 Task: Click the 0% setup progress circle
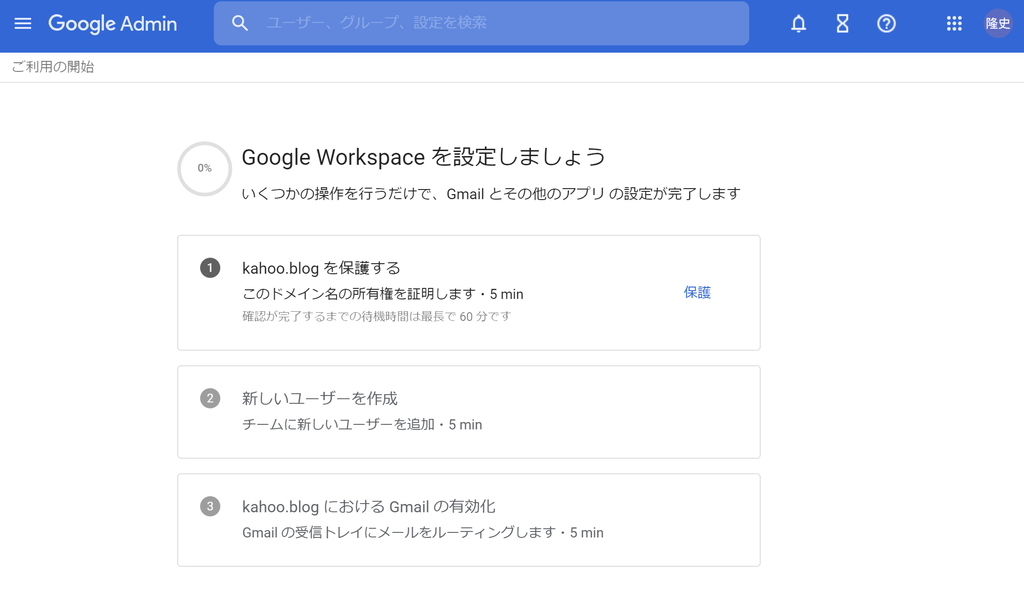click(x=204, y=168)
